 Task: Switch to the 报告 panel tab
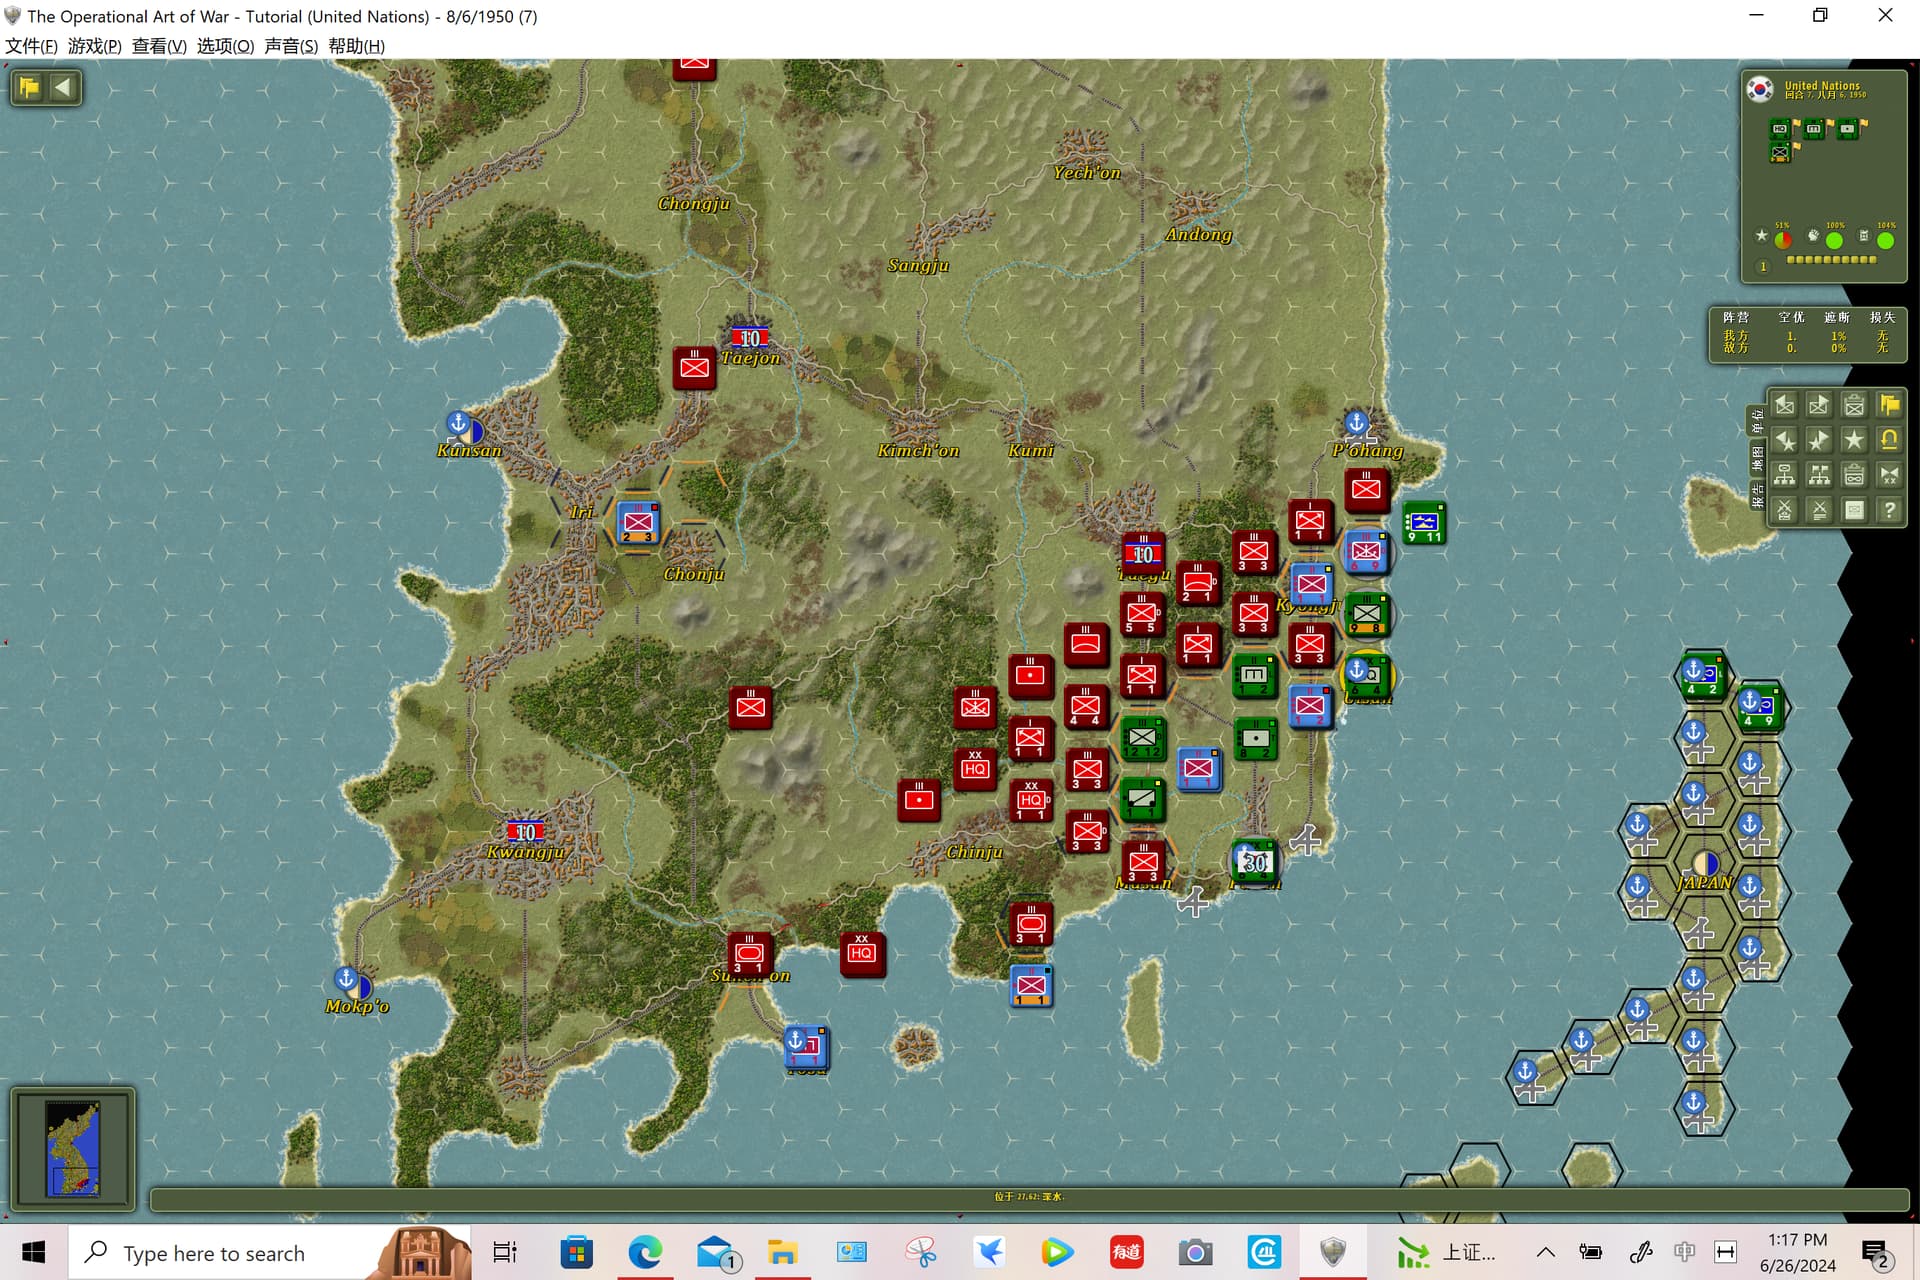[1757, 495]
